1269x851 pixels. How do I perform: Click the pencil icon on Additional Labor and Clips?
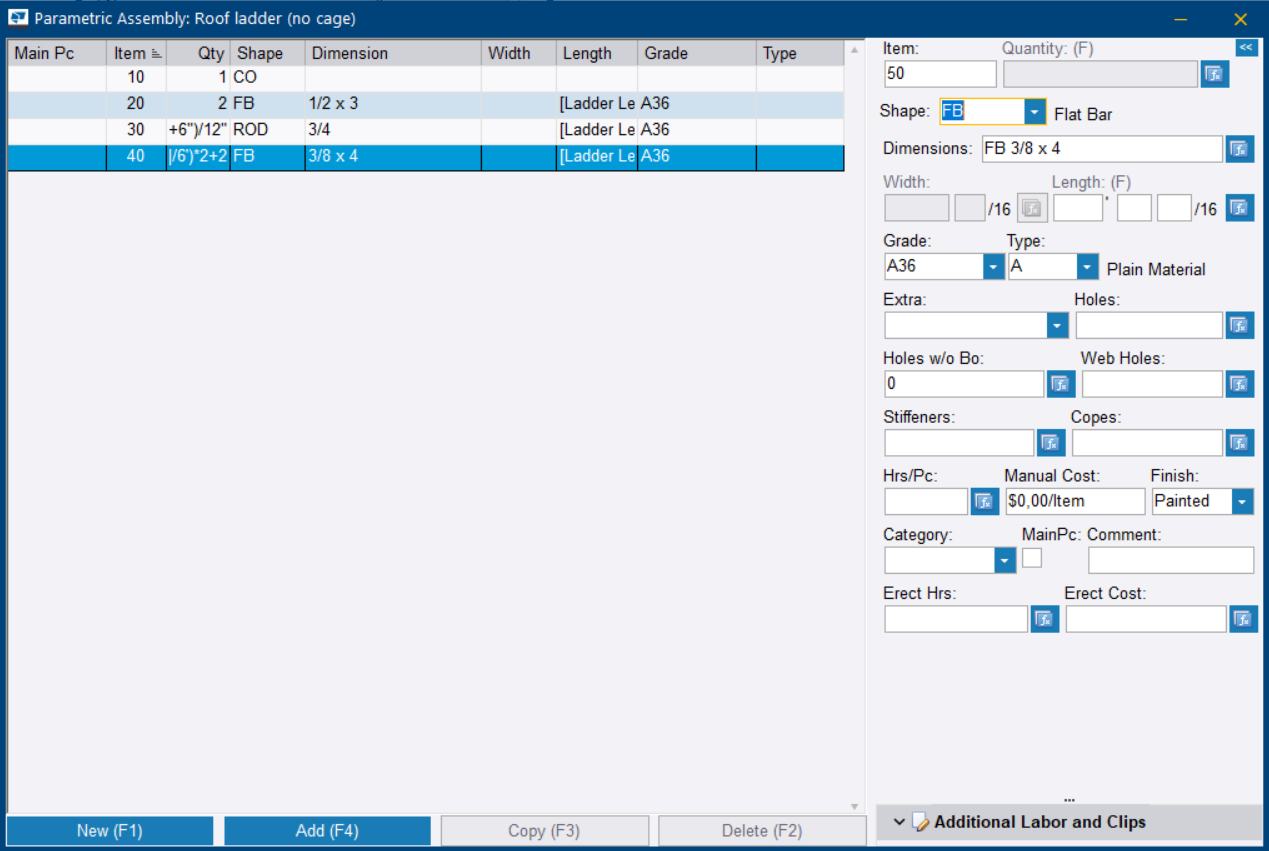point(921,822)
